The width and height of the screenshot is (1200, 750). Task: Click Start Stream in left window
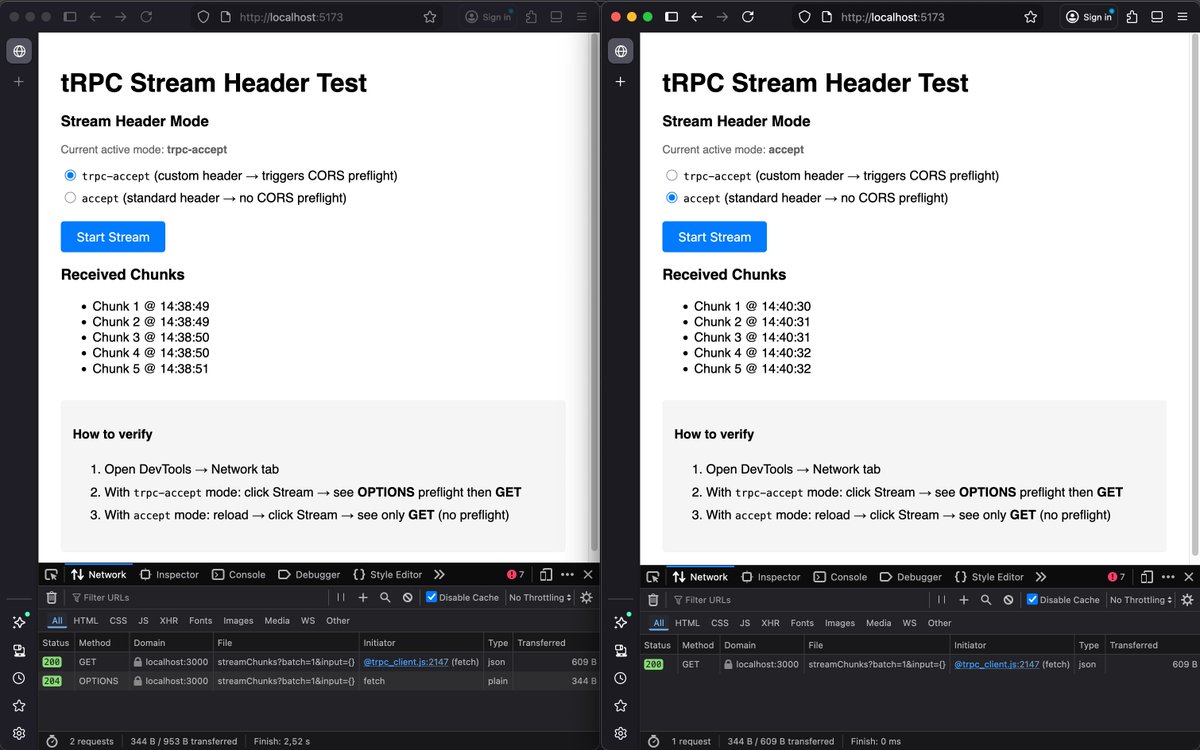click(x=113, y=237)
